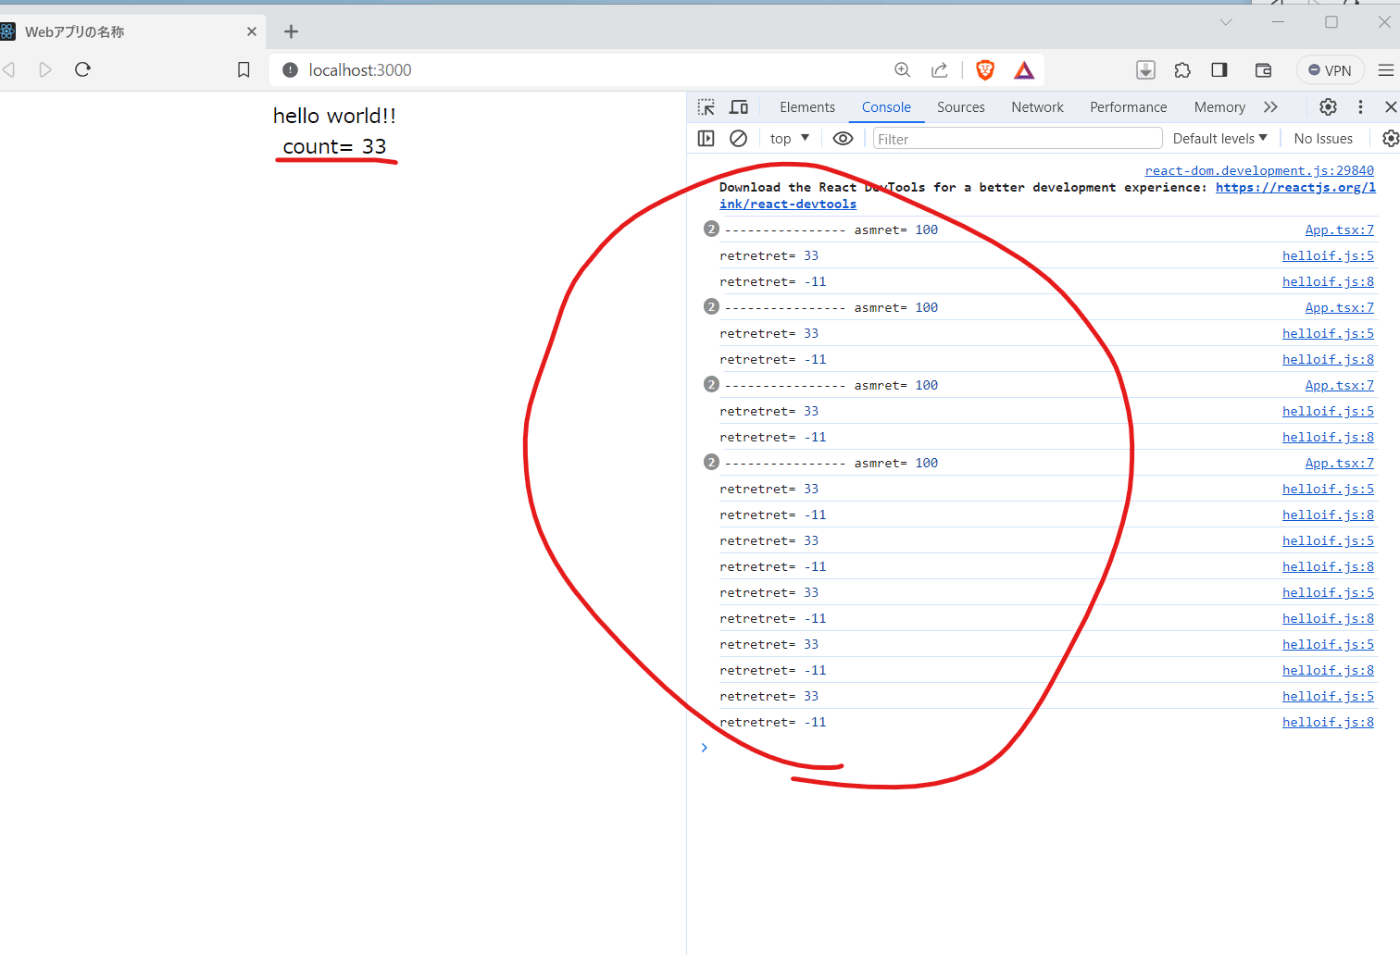Reveal hidden panels via chevron
Screen dimensions: 1400x955
[x=1271, y=107]
